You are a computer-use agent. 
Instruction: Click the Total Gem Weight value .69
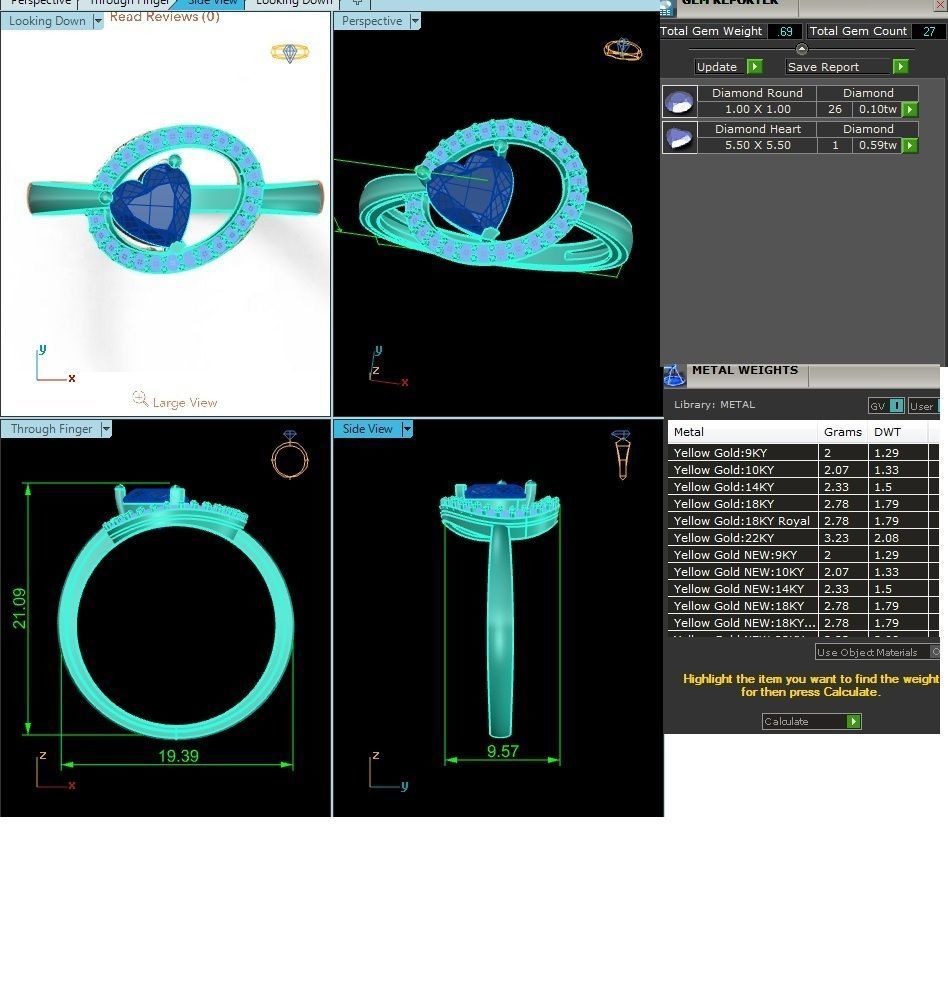[x=785, y=31]
